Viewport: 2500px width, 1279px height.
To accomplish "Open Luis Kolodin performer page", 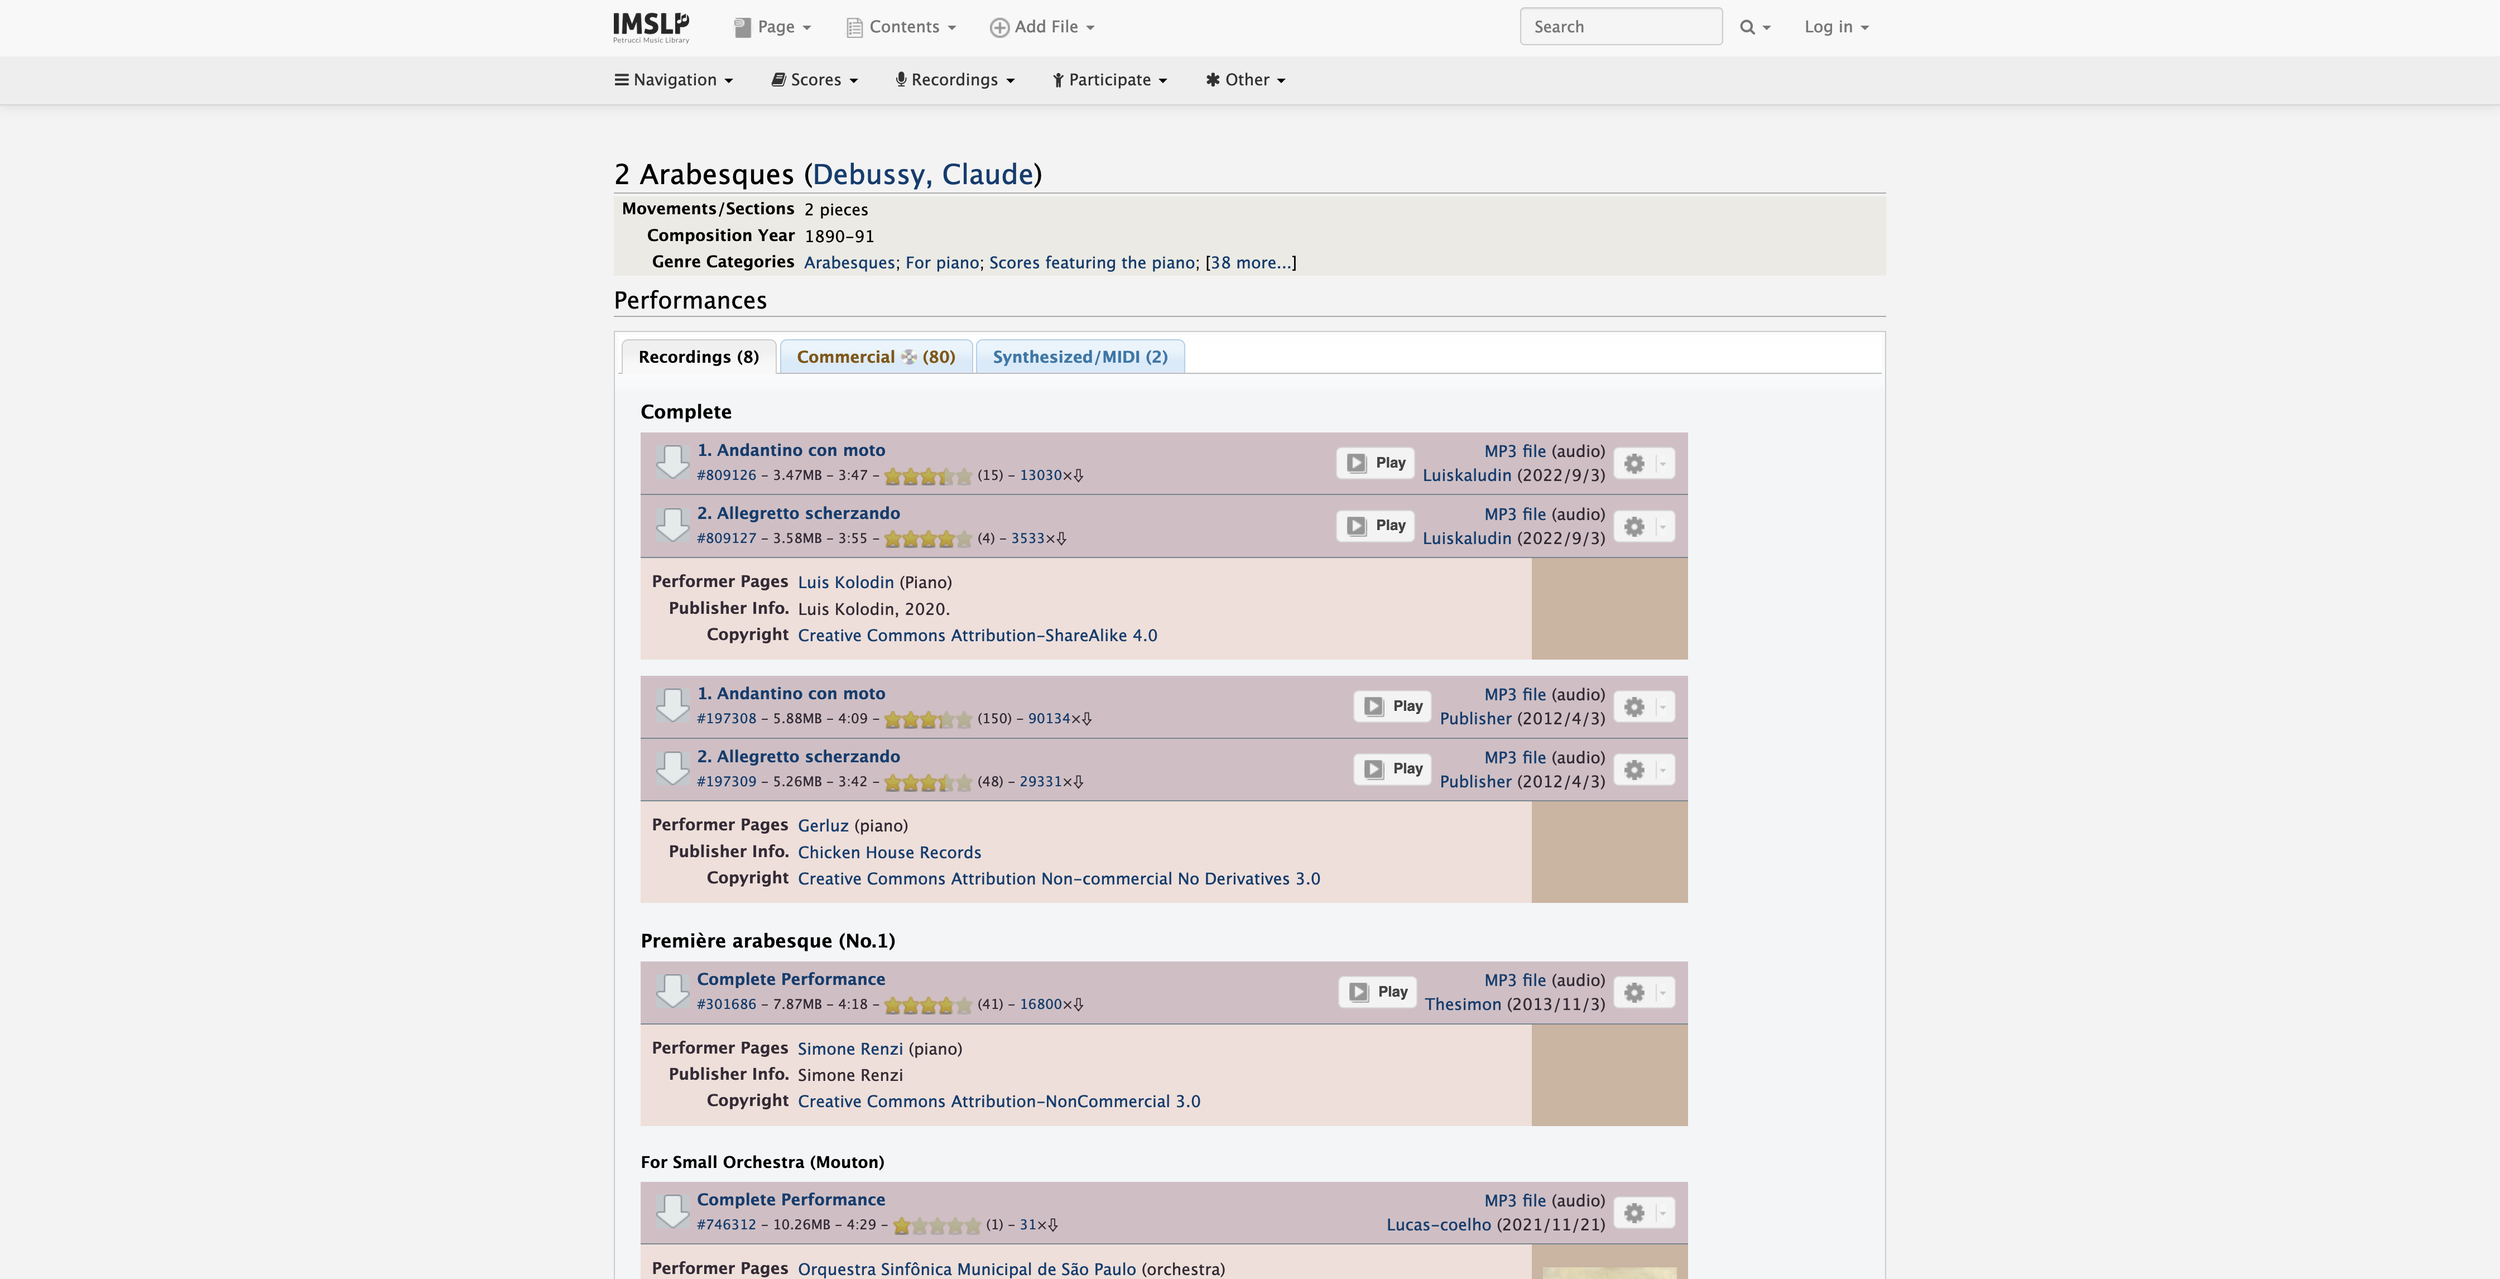I will point(846,583).
